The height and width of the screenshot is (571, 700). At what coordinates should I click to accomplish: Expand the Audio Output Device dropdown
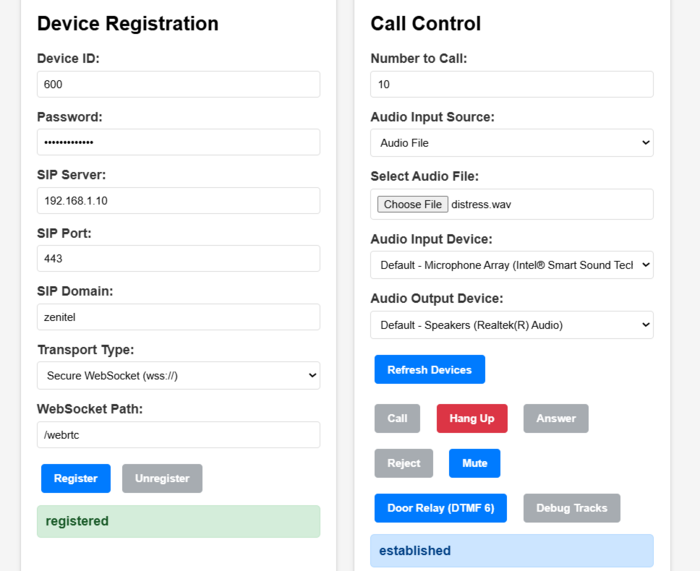click(x=511, y=325)
